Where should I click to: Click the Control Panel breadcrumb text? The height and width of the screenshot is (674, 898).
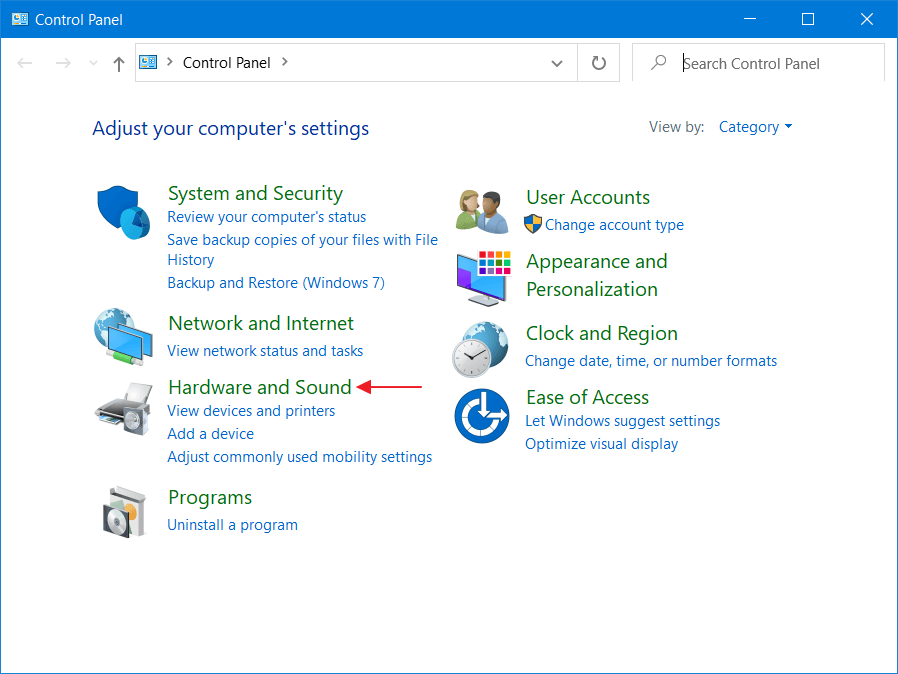[226, 62]
